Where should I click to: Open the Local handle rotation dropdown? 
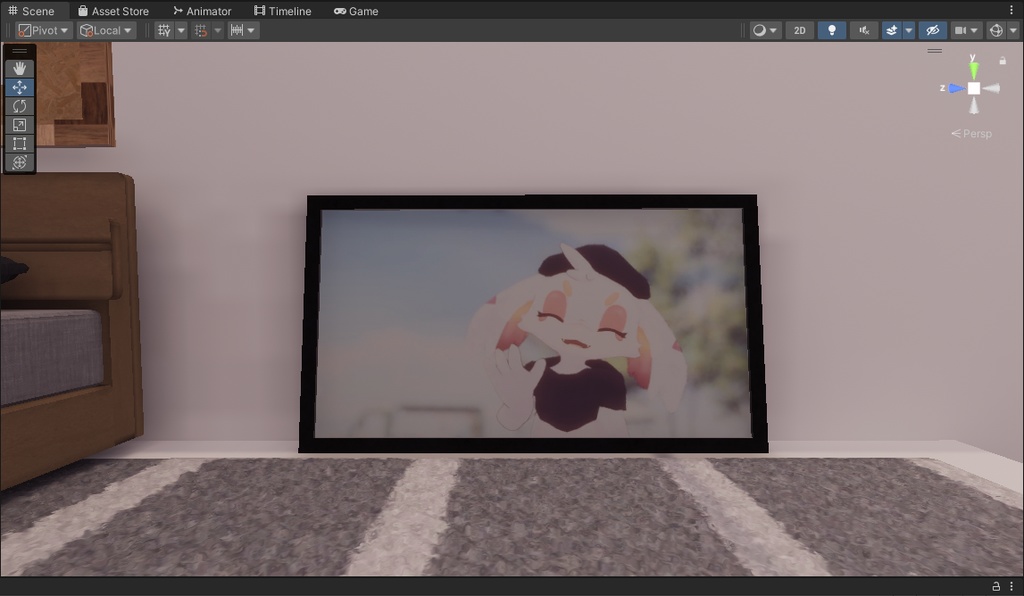pos(104,30)
